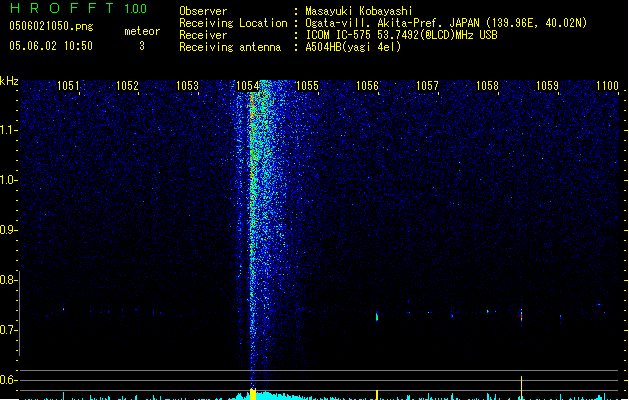
Task: Click the 'meteor' label
Action: tap(142, 31)
